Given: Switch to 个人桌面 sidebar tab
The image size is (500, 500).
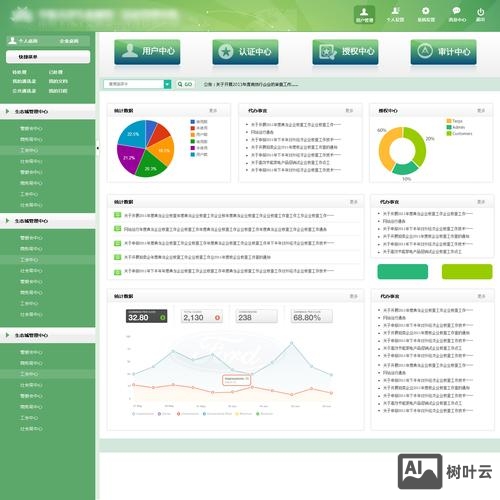Looking at the screenshot, I should 28,41.
